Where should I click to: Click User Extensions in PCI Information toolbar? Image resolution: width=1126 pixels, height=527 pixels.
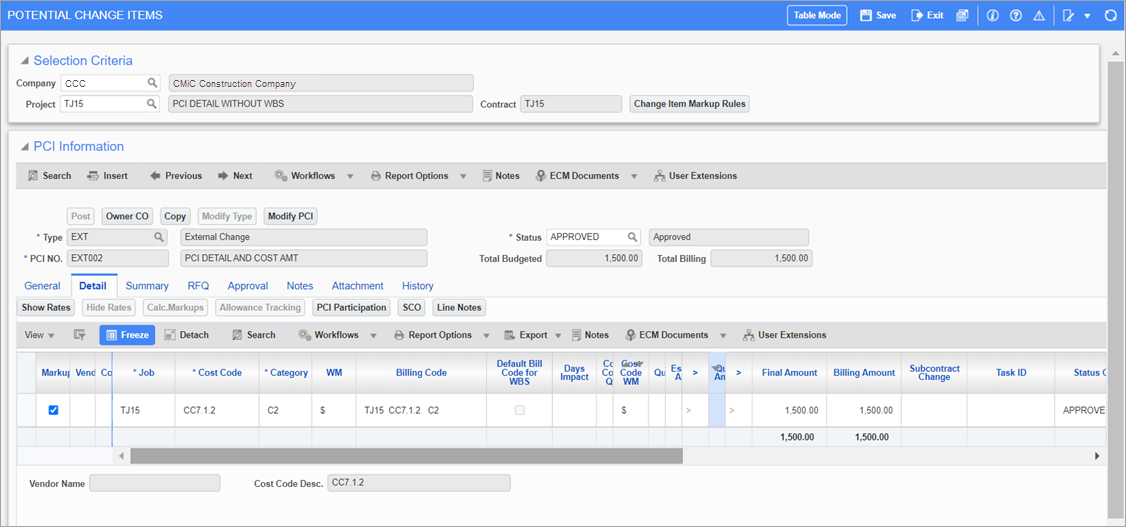[x=695, y=175]
